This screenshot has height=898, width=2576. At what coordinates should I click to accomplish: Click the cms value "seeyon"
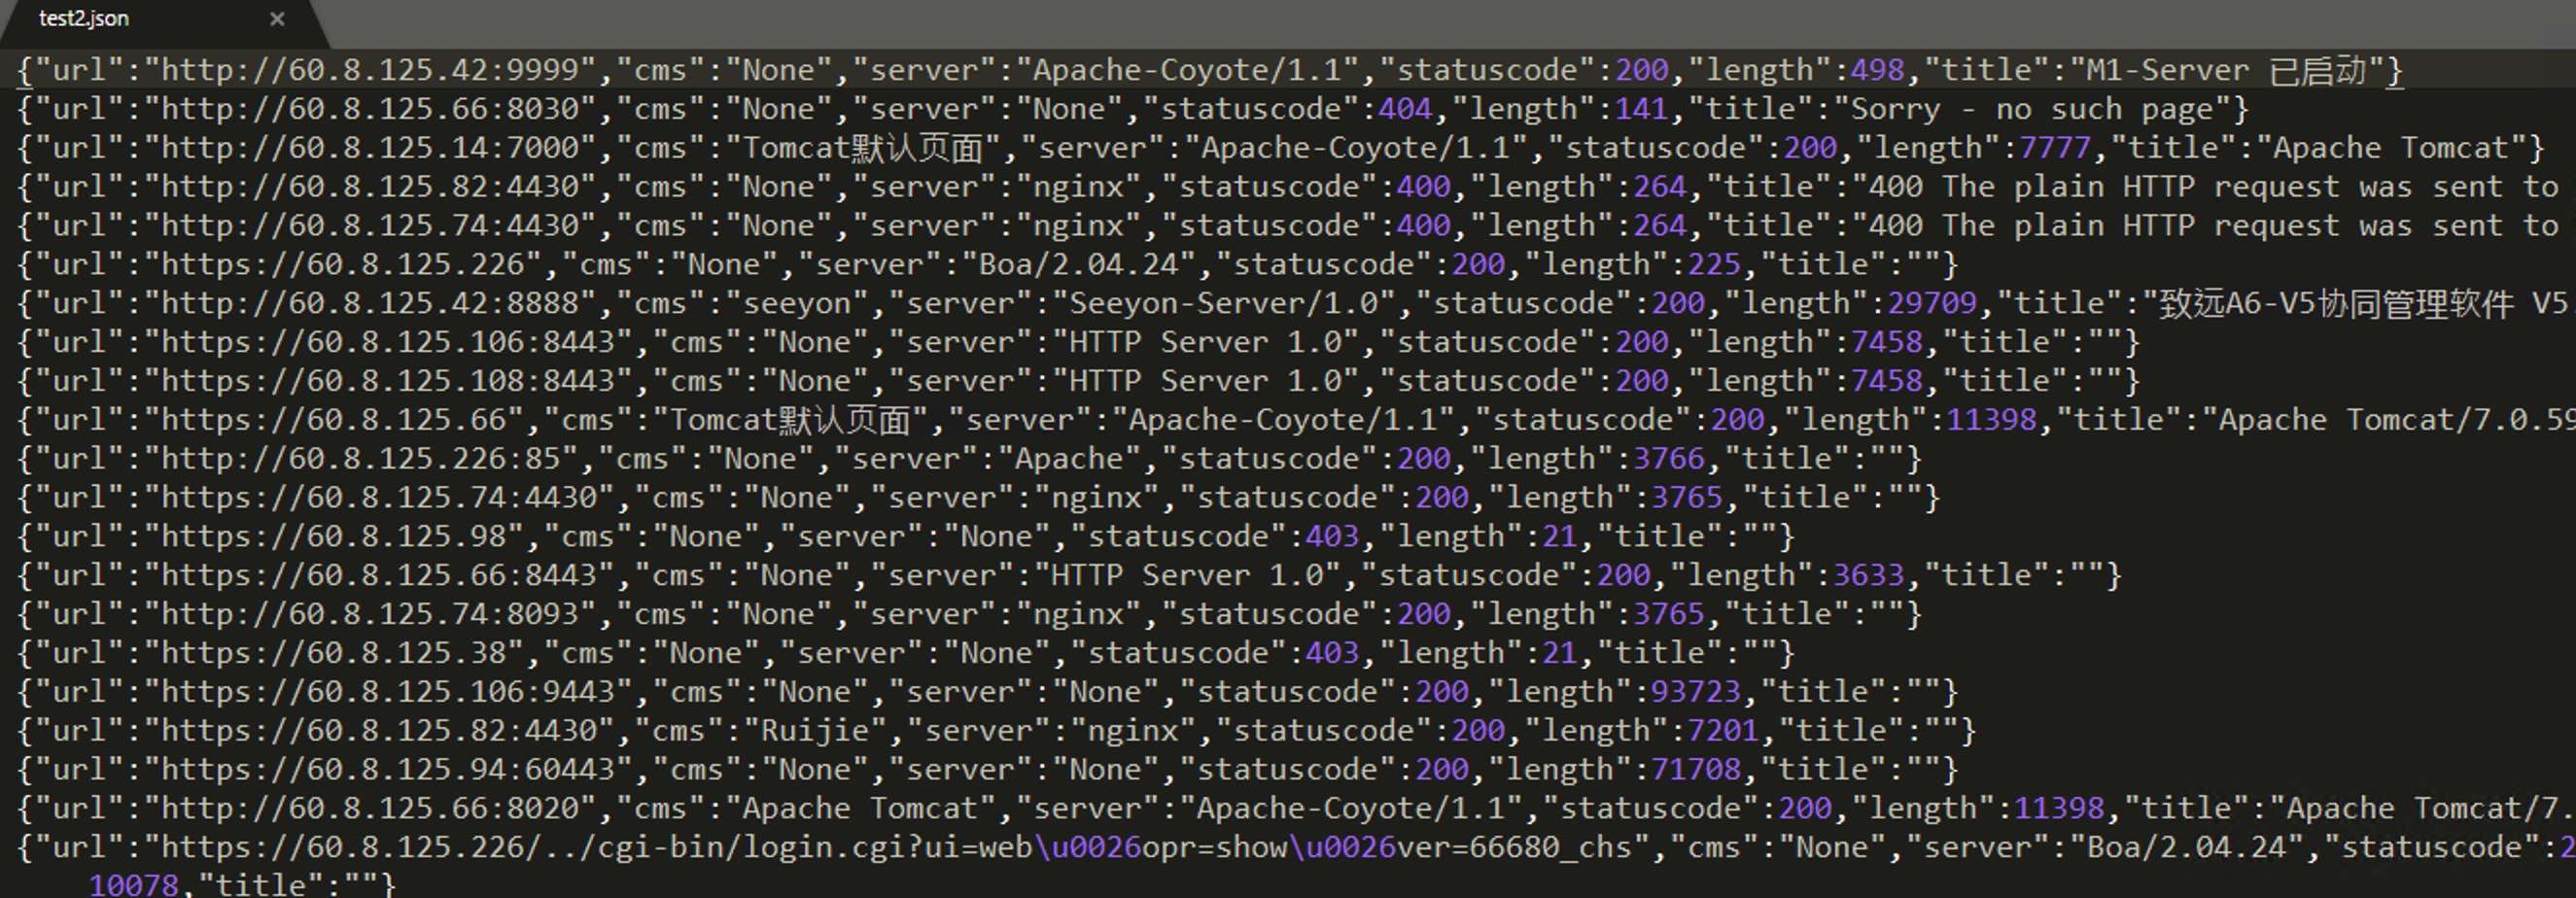click(797, 304)
